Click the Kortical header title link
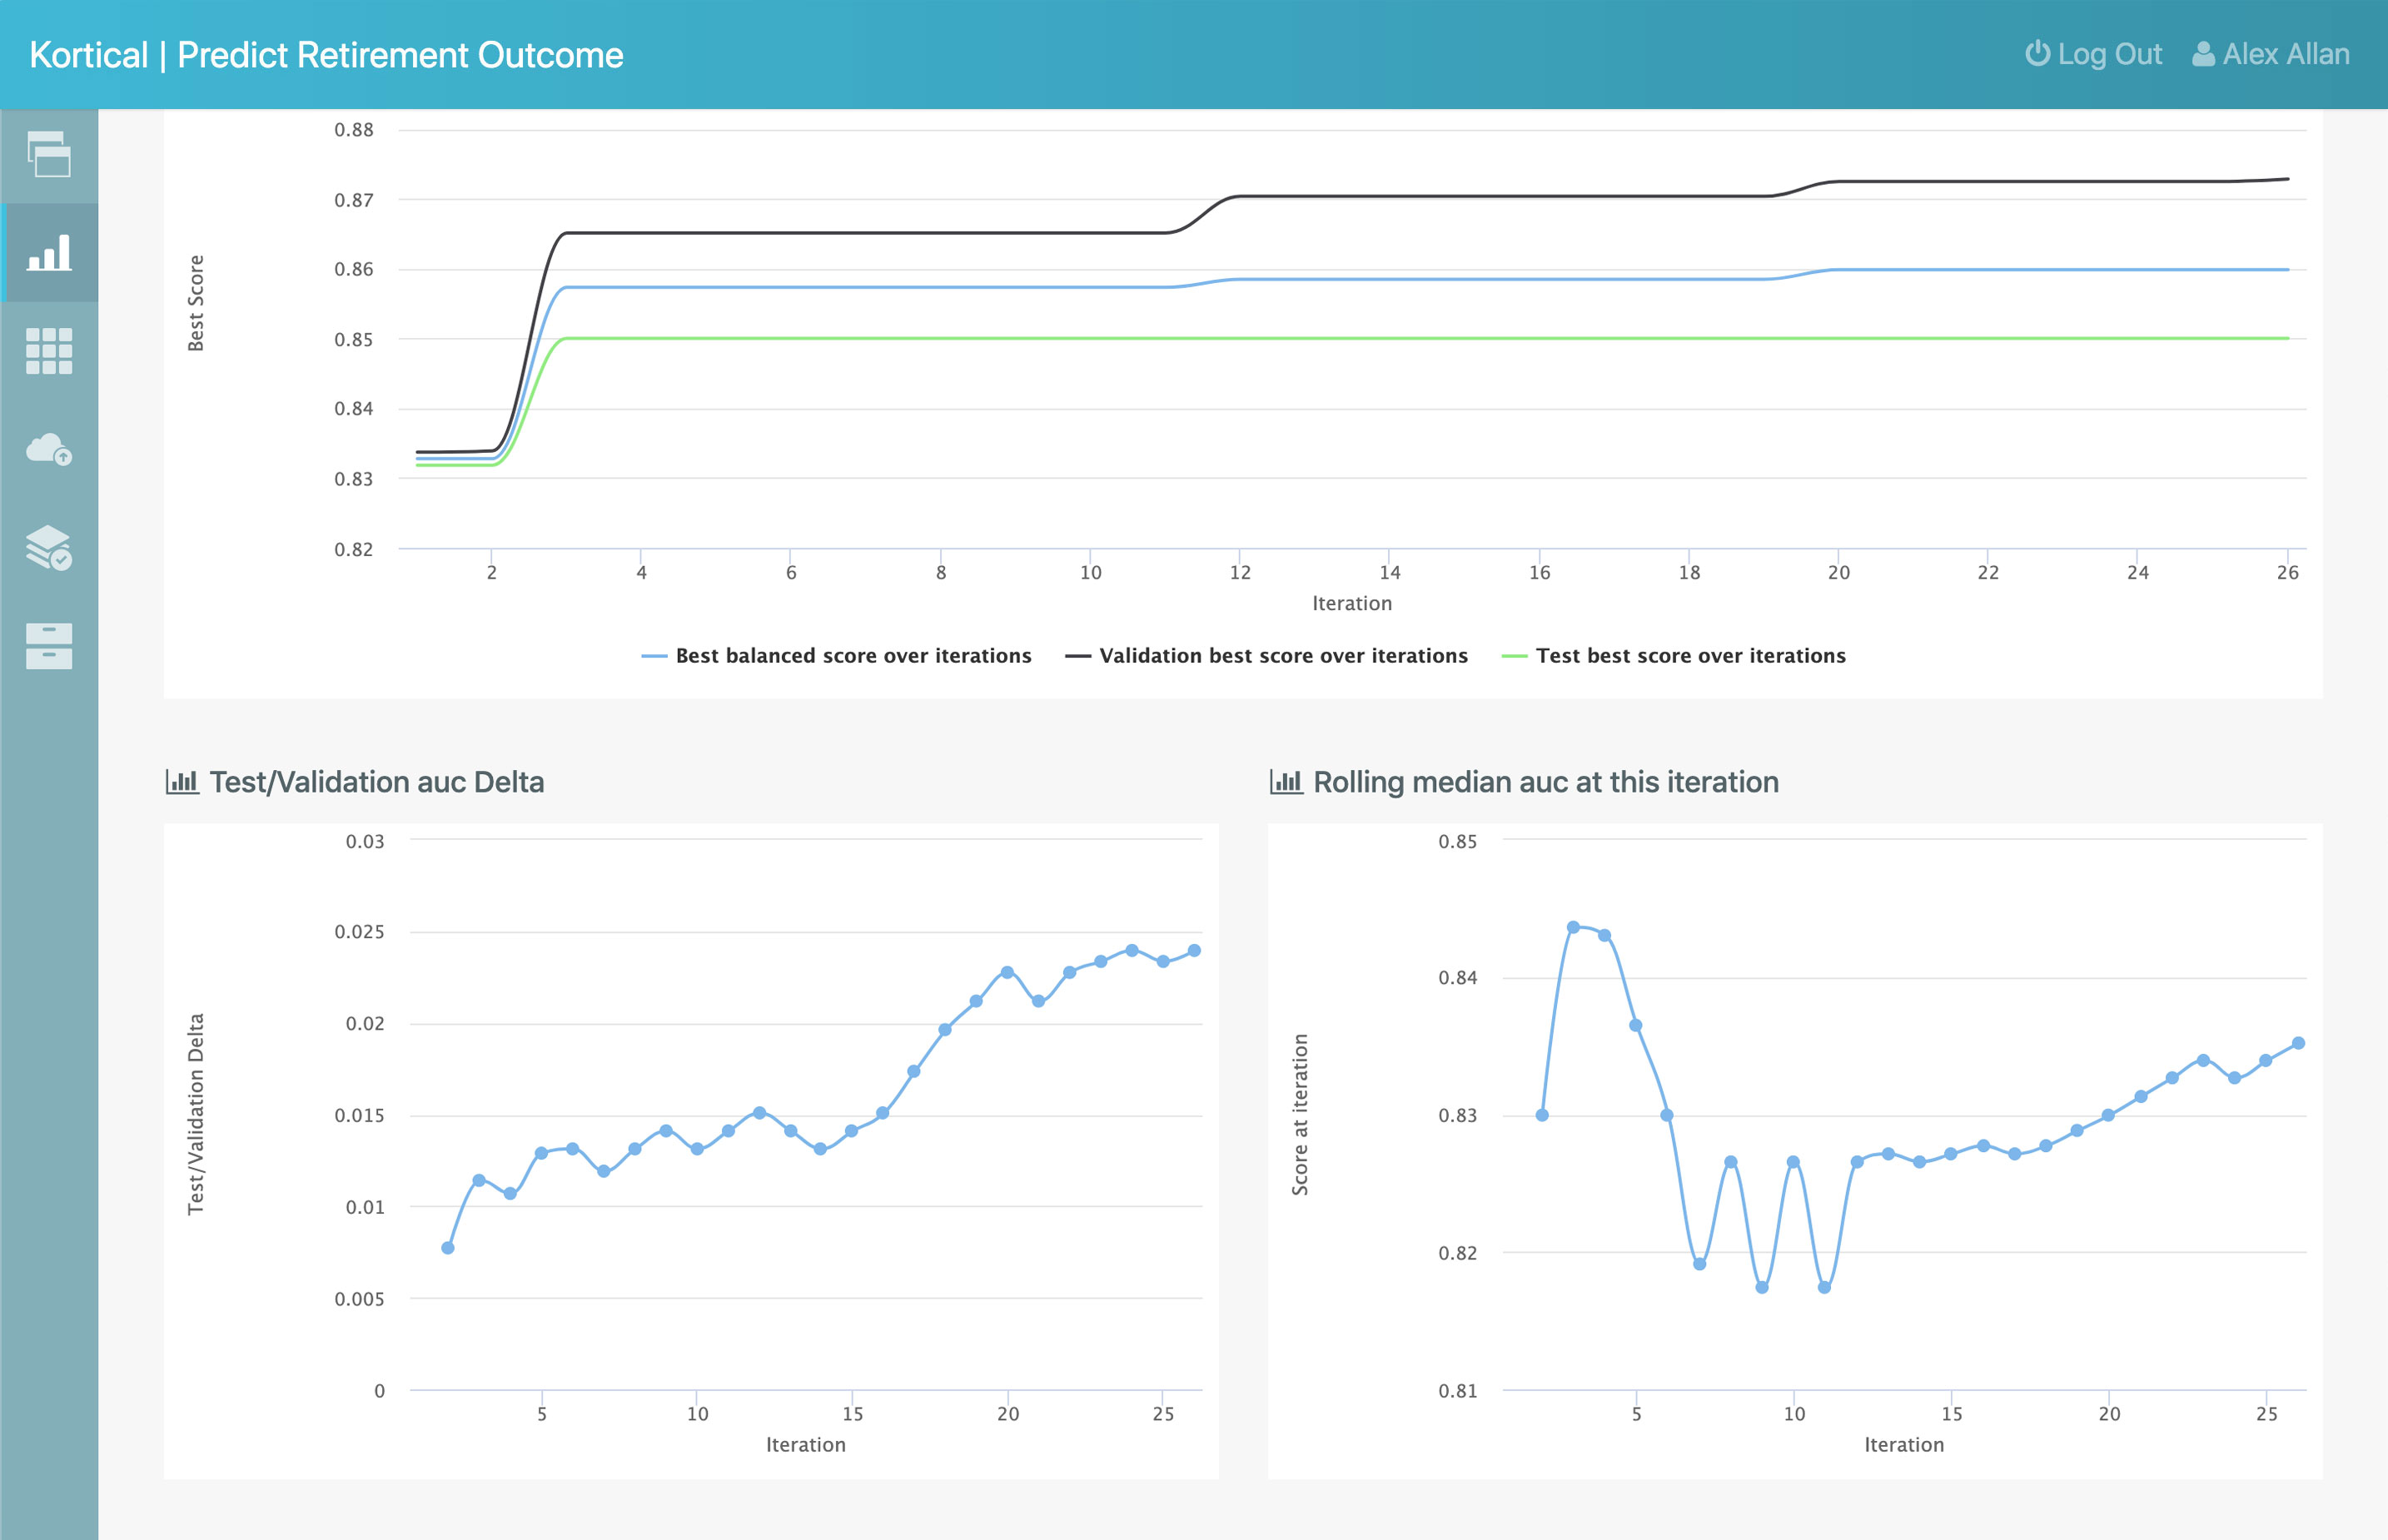The height and width of the screenshot is (1540, 2388). coord(325,54)
